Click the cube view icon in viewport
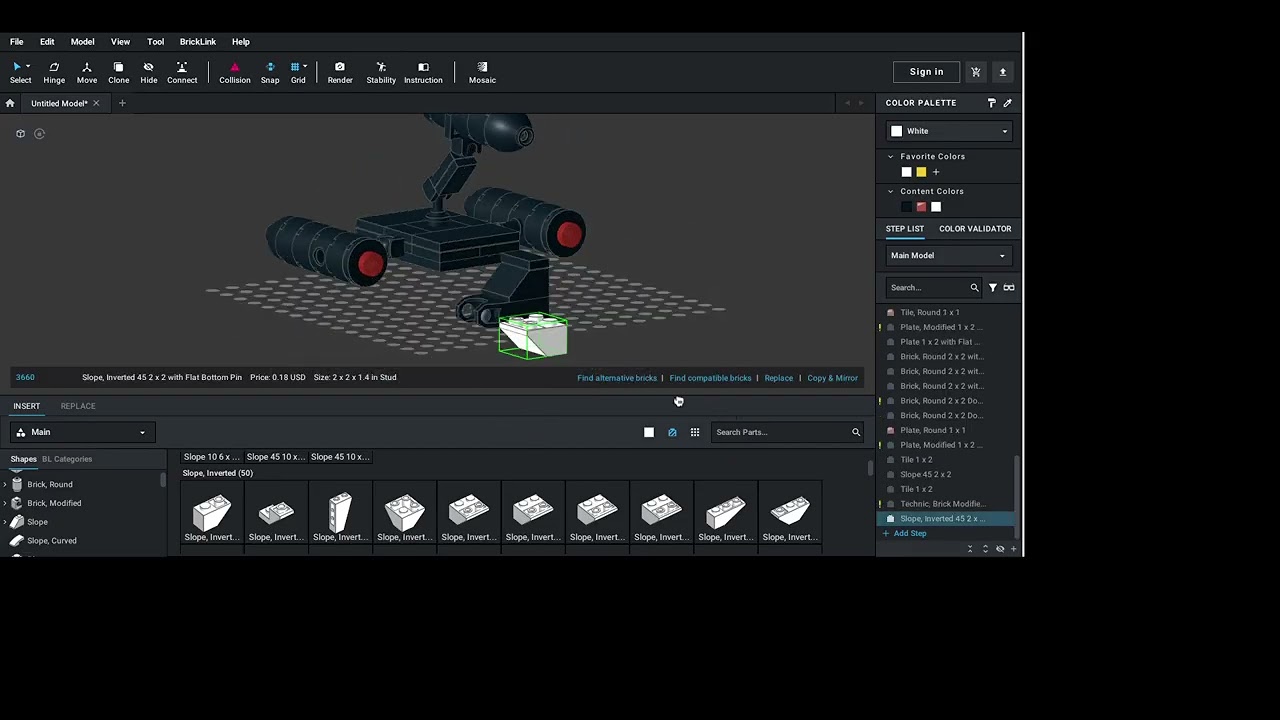Viewport: 1280px width, 720px height. [x=20, y=134]
